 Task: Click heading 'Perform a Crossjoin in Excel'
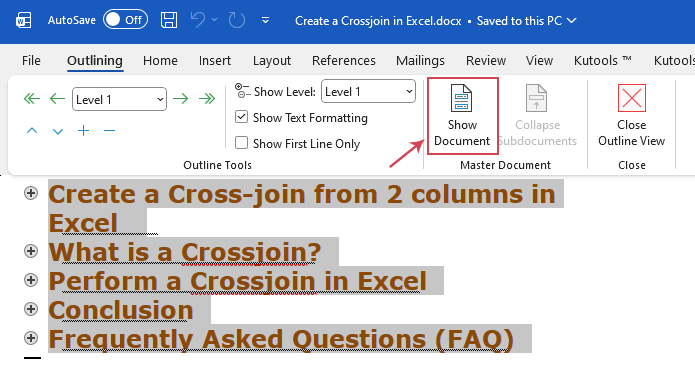point(238,281)
